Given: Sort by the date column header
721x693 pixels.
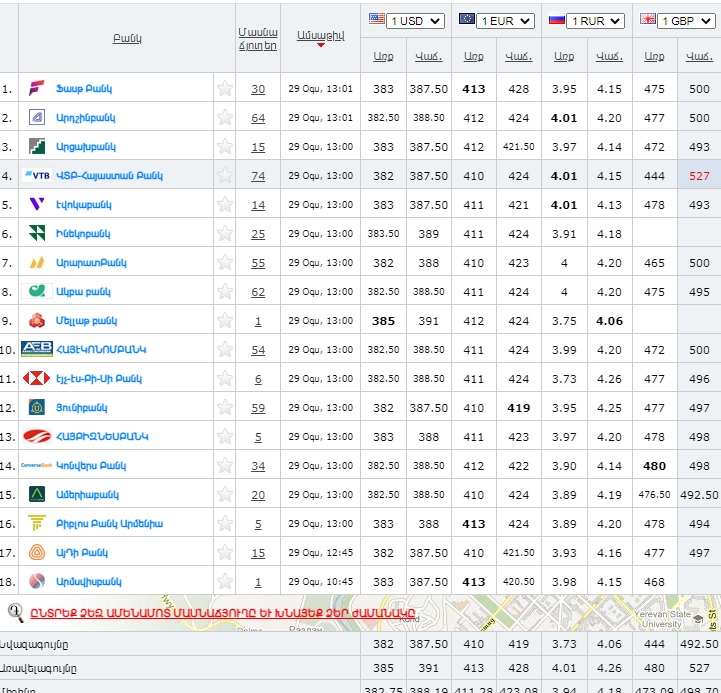Looking at the screenshot, I should tap(320, 34).
